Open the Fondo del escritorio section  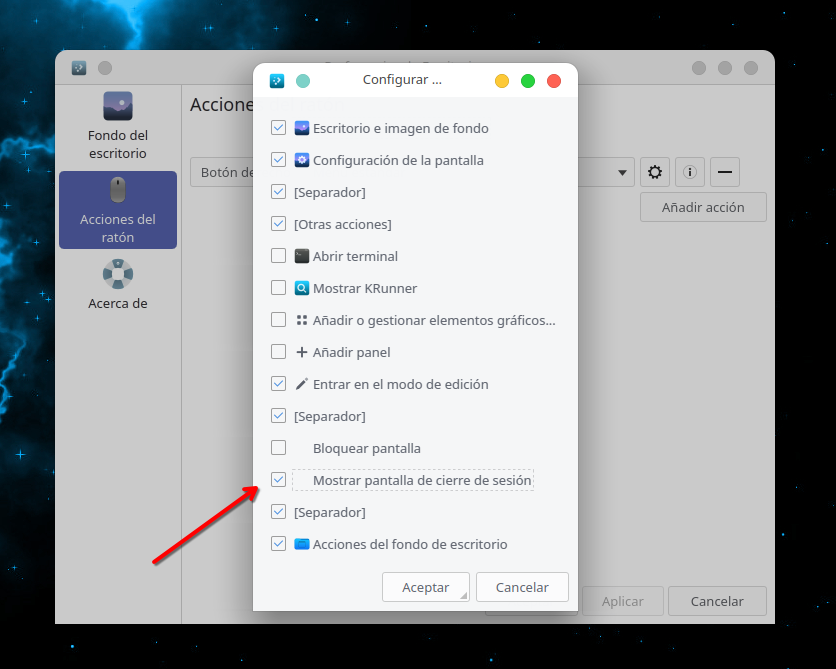118,126
